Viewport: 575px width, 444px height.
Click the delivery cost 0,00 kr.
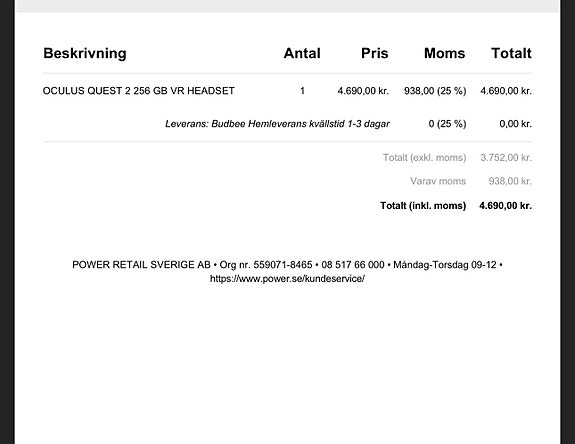tap(515, 124)
